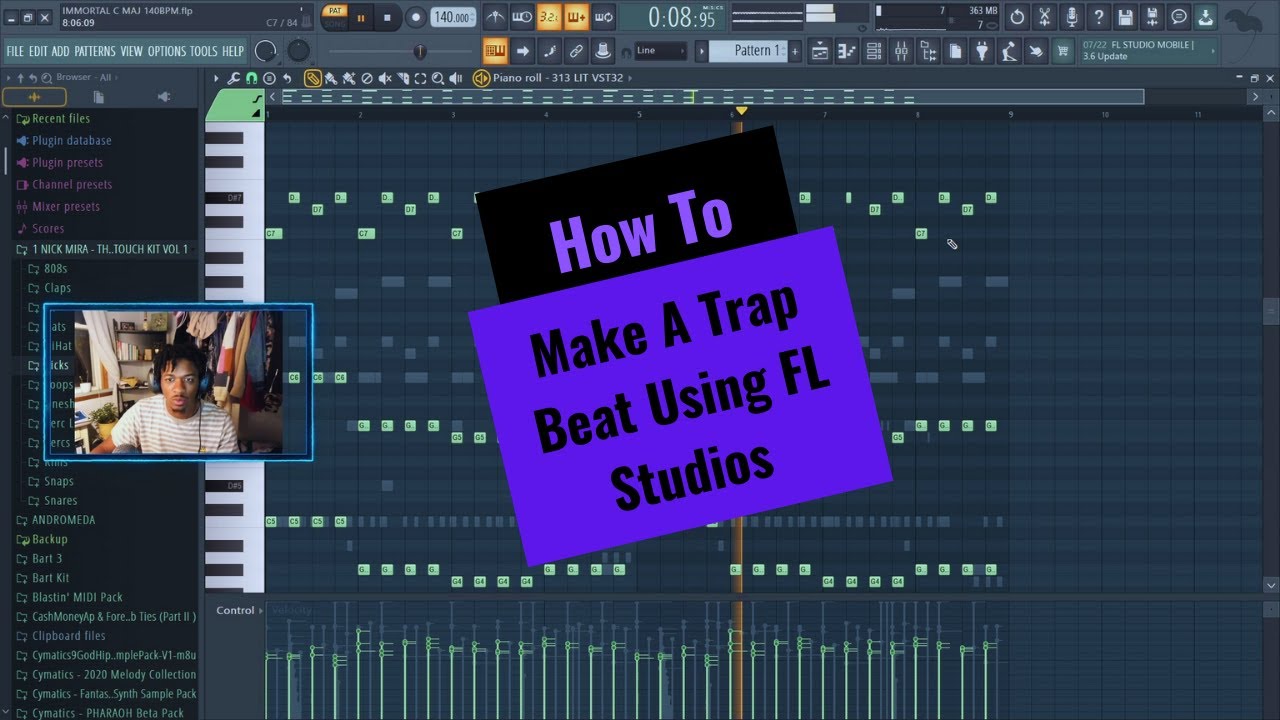Screen dimensions: 1280x720
Task: Expand the Backup folder in browser
Action: click(49, 539)
